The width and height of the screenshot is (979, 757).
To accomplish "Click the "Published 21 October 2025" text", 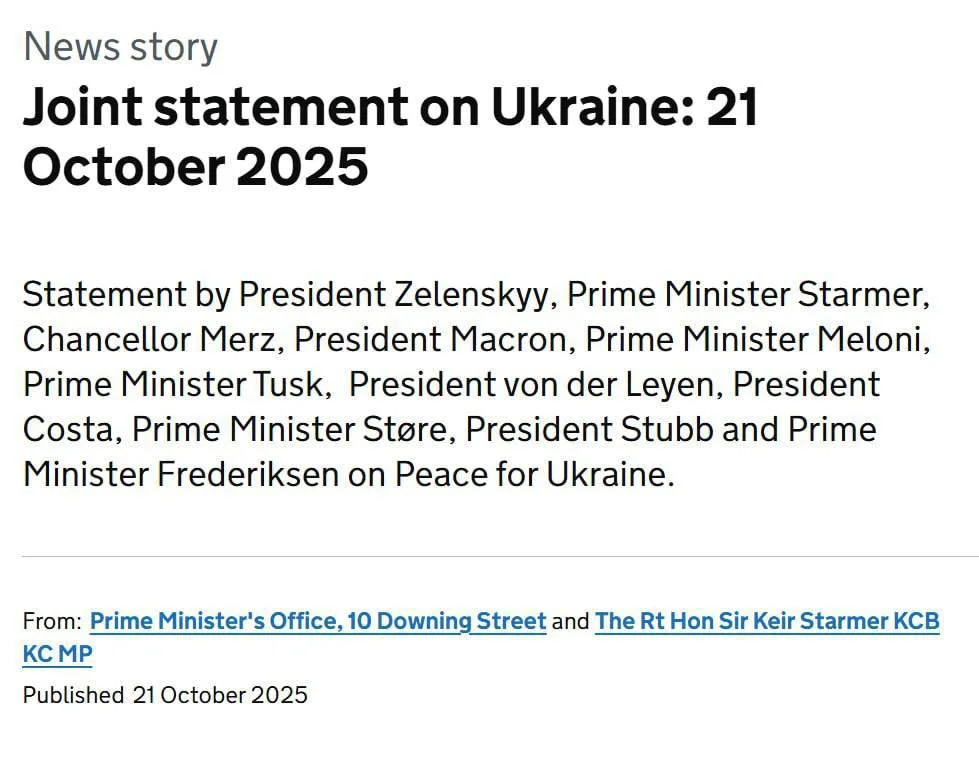I will [165, 694].
